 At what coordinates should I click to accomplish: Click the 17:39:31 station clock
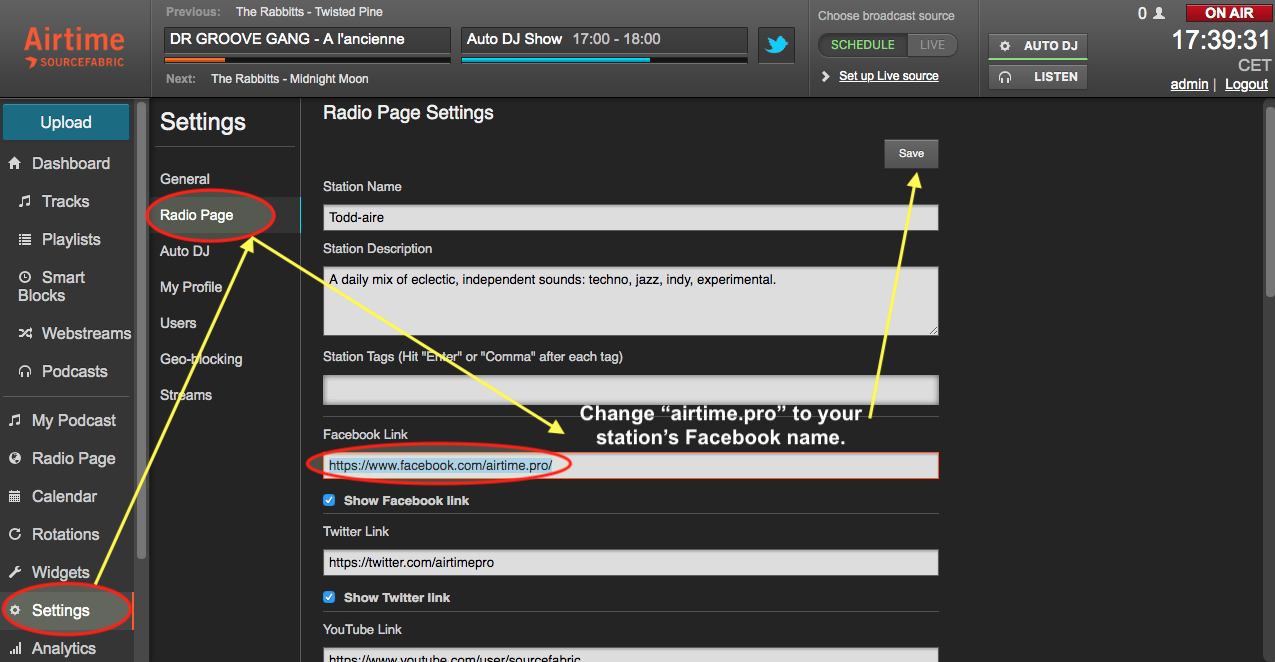(x=1220, y=40)
